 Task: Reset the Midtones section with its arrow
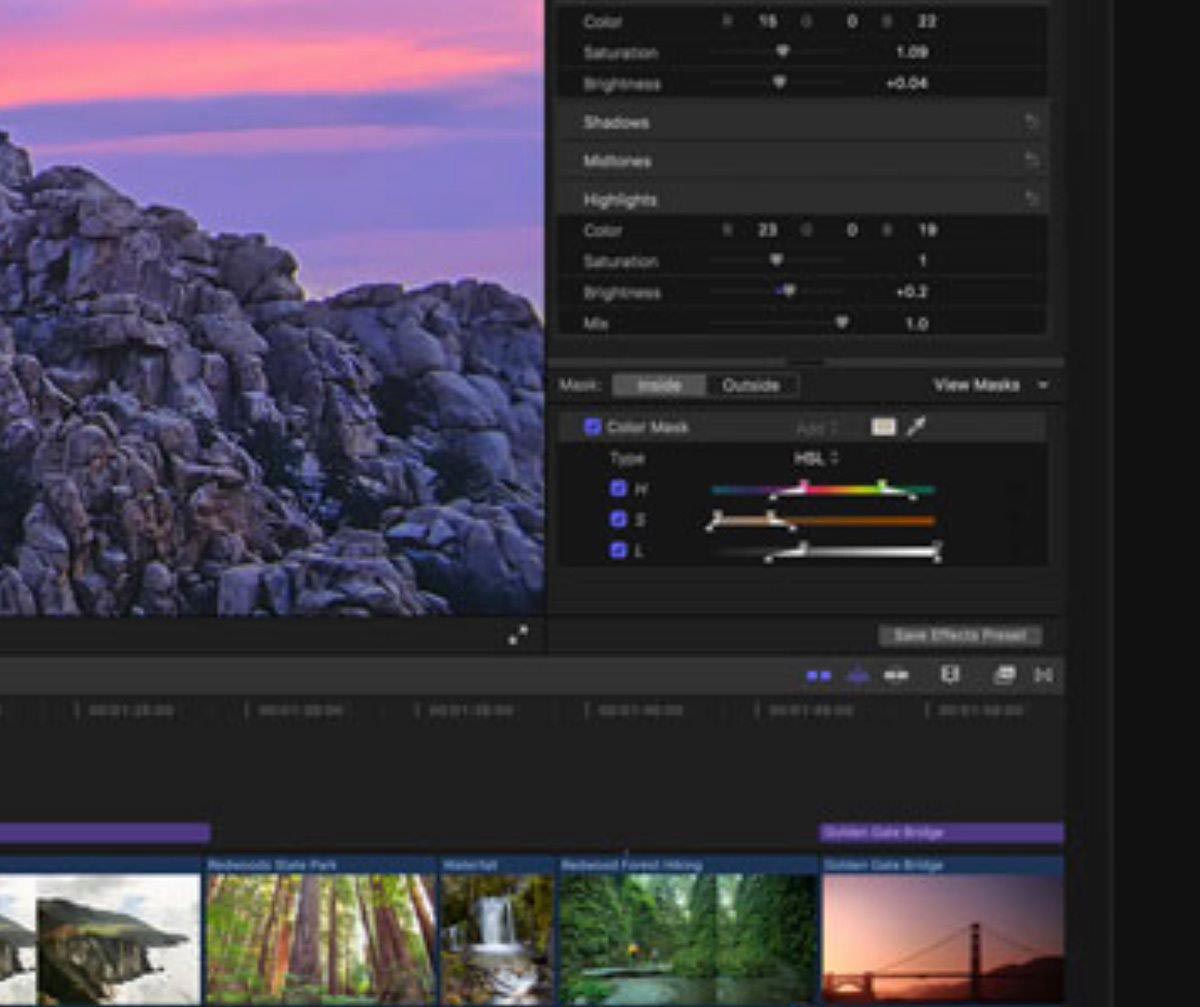pos(1032,161)
